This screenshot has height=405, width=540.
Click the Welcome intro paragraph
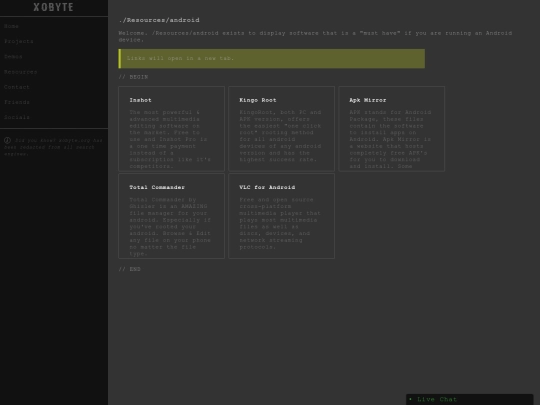coord(315,37)
